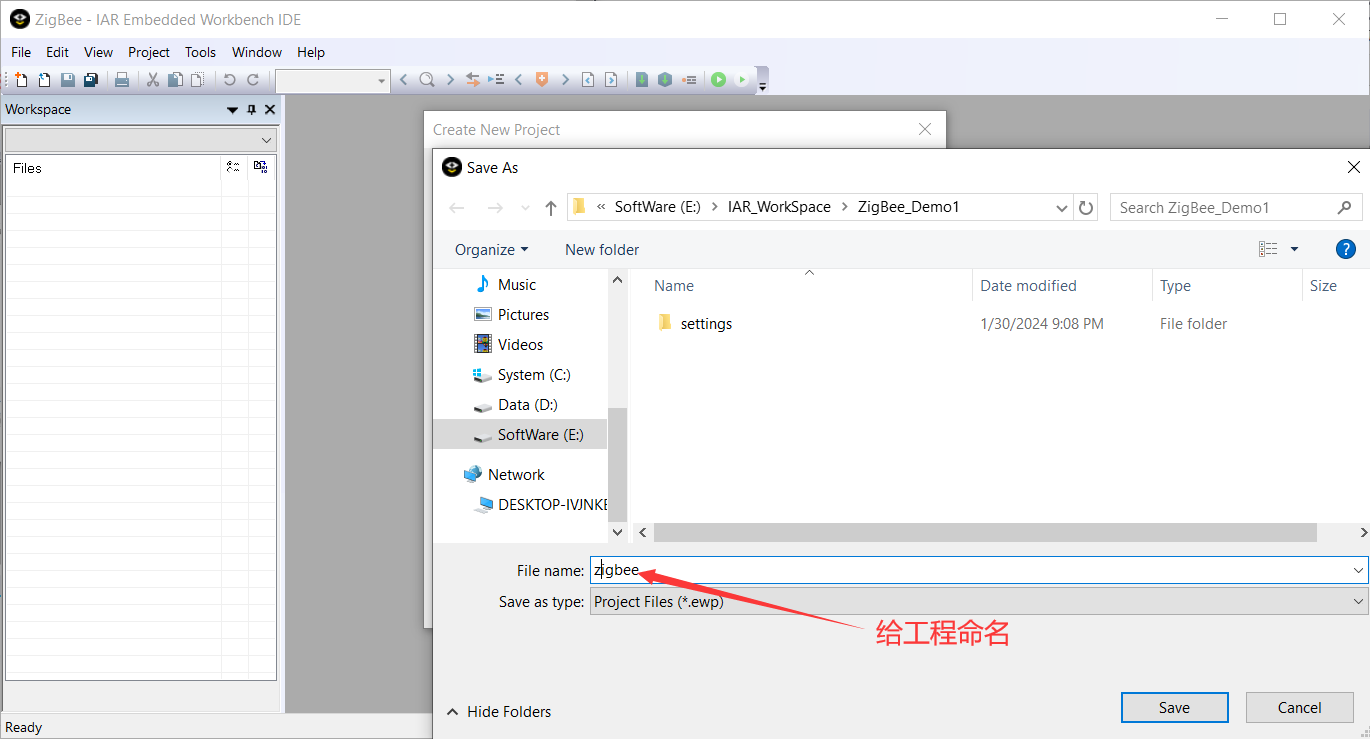This screenshot has width=1370, height=739.
Task: Open the Tools menu
Action: click(x=200, y=52)
